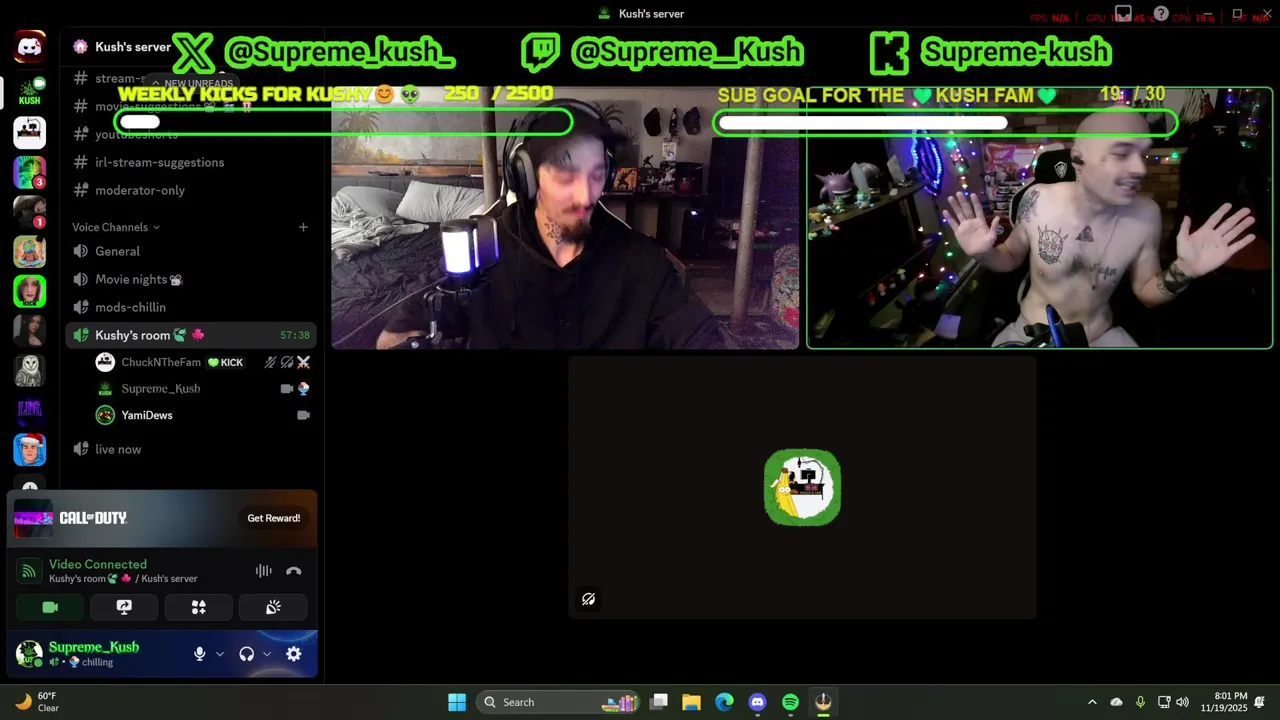Screen dimensions: 1280x720
Task: Select the Kushy's room voice channel
Action: (191, 335)
